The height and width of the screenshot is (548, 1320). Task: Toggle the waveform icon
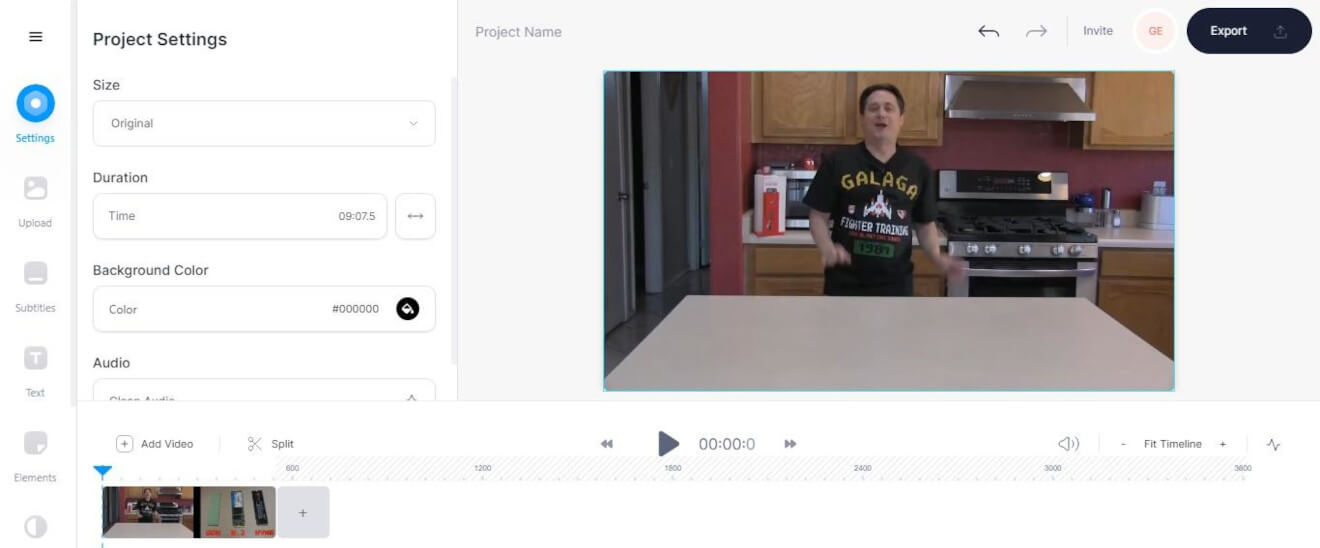pyautogui.click(x=1273, y=444)
